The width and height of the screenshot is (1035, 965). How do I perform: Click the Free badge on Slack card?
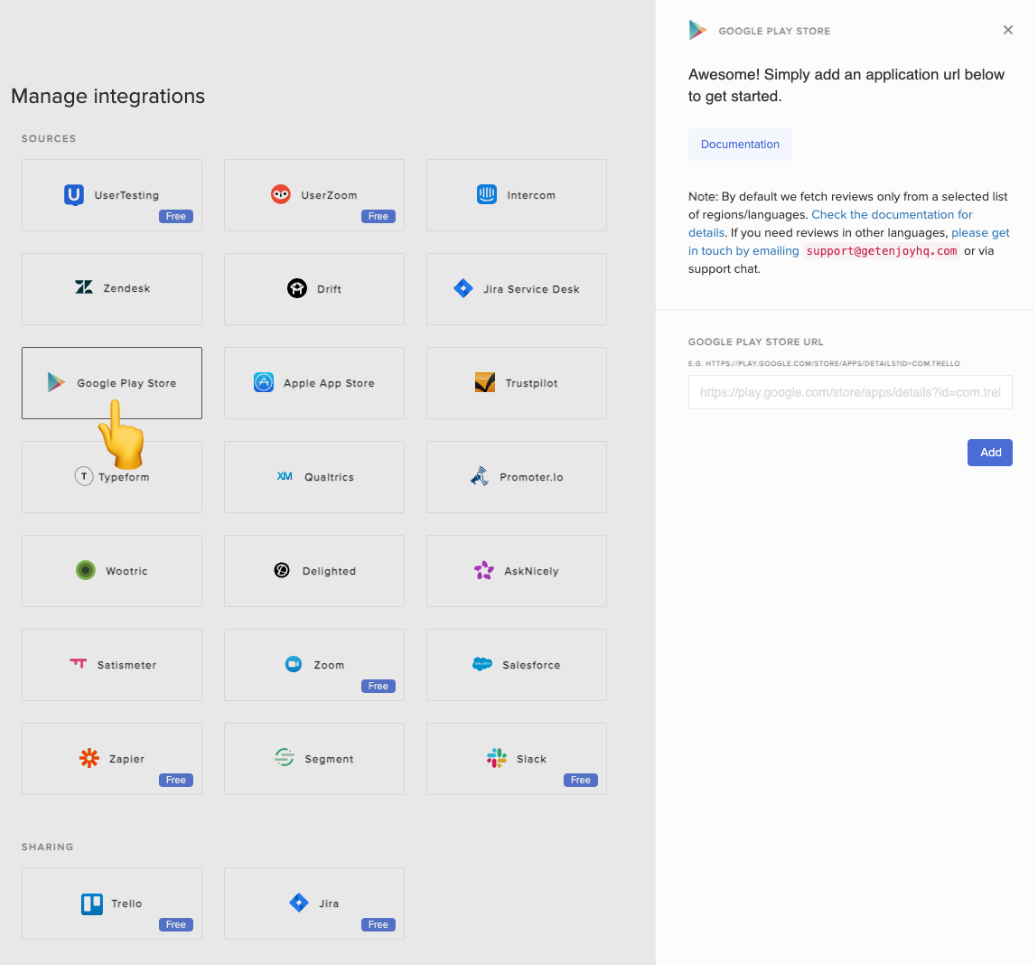tap(581, 780)
